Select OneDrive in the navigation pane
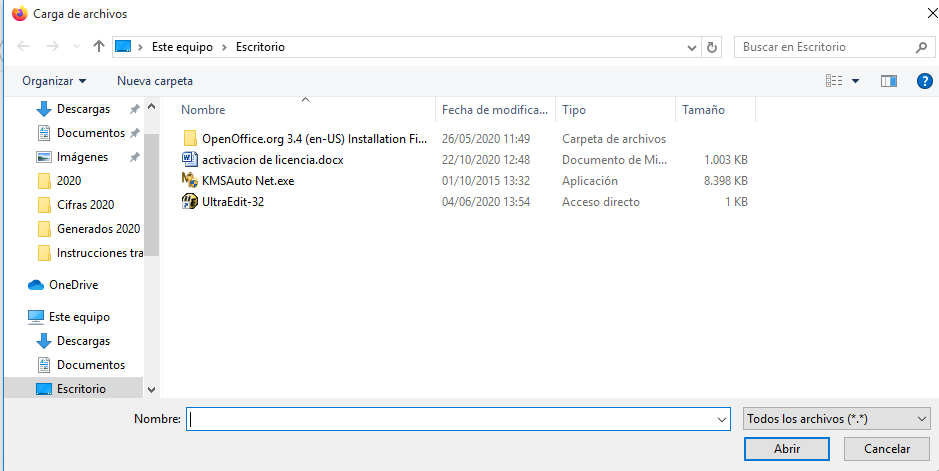 pos(73,285)
